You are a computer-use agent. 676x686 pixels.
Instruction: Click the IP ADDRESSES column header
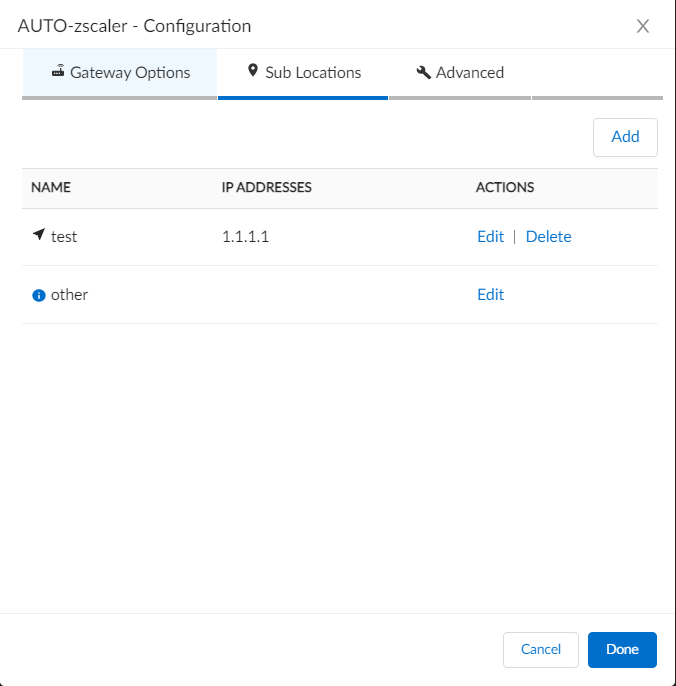point(267,188)
